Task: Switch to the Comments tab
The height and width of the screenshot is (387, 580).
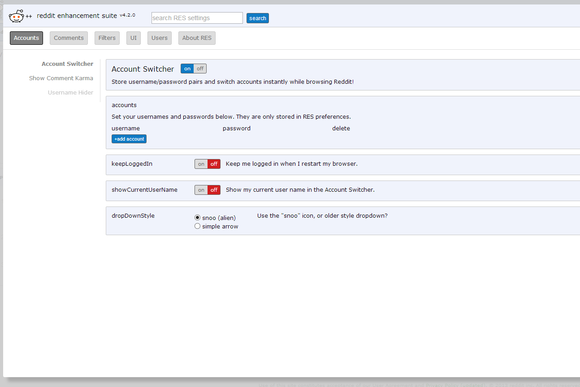Action: pyautogui.click(x=69, y=38)
